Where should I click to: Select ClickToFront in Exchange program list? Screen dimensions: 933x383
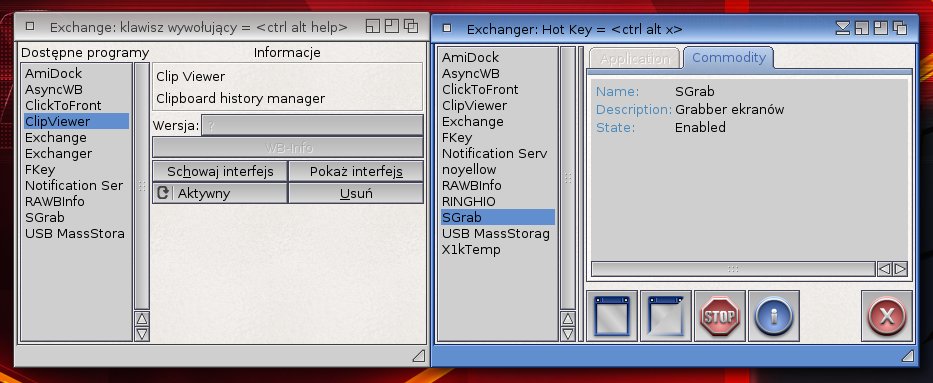(76, 105)
